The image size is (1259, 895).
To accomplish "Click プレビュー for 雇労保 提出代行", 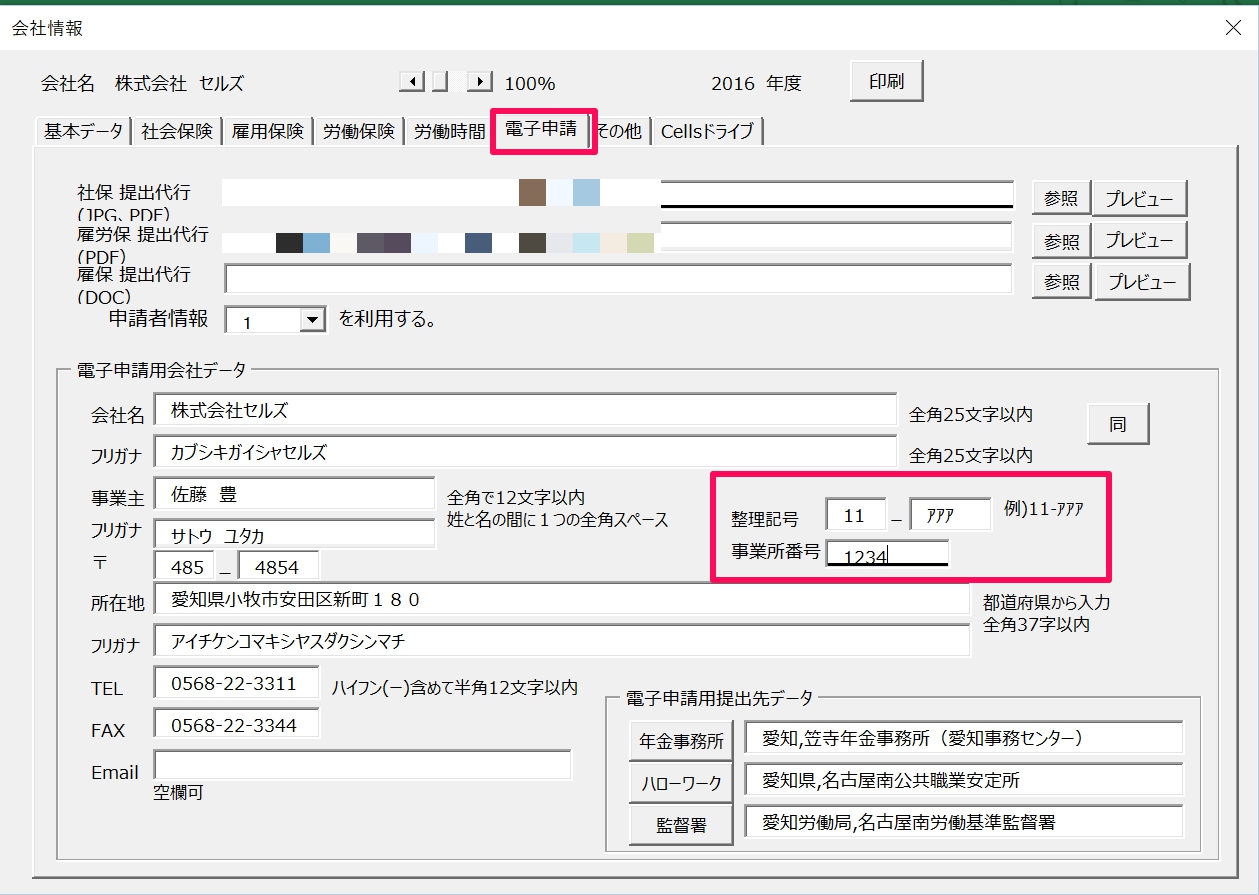I will tap(1139, 240).
